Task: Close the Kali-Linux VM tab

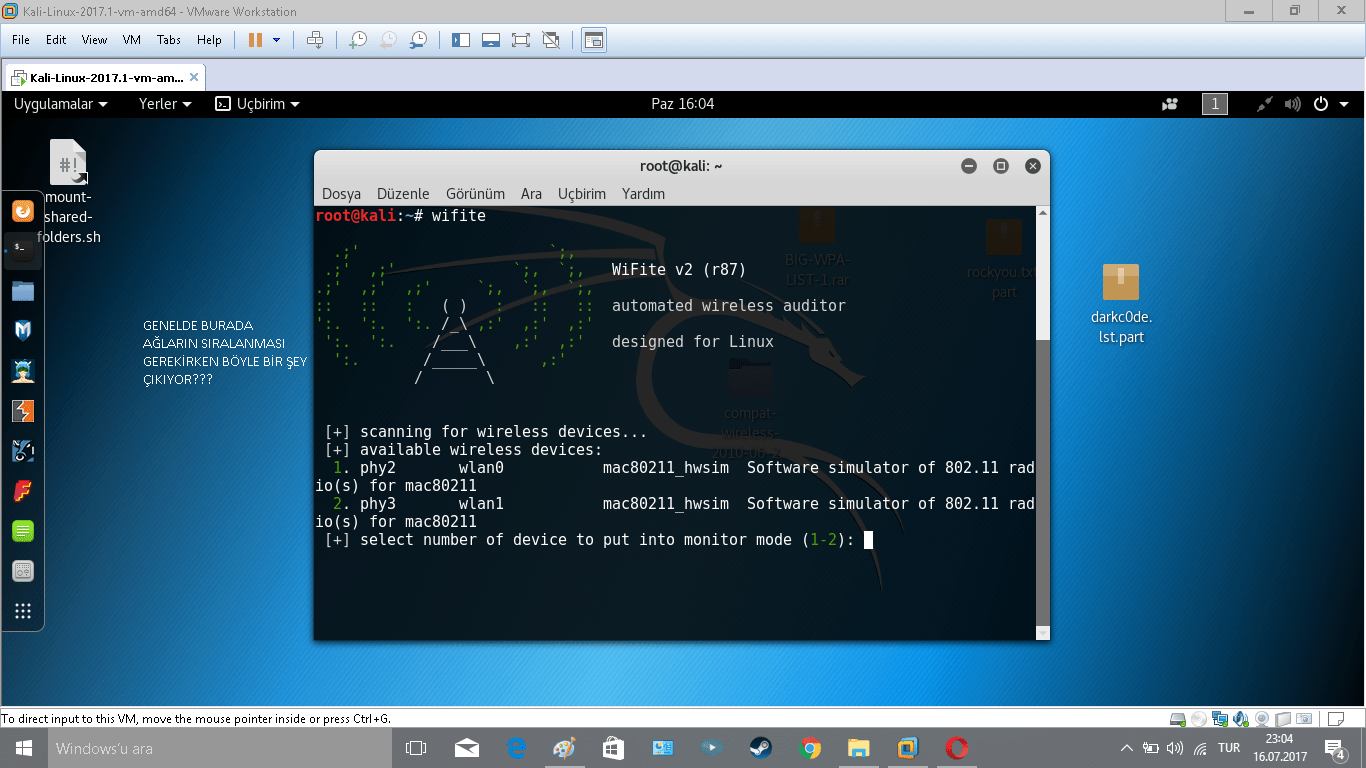Action: (195, 77)
